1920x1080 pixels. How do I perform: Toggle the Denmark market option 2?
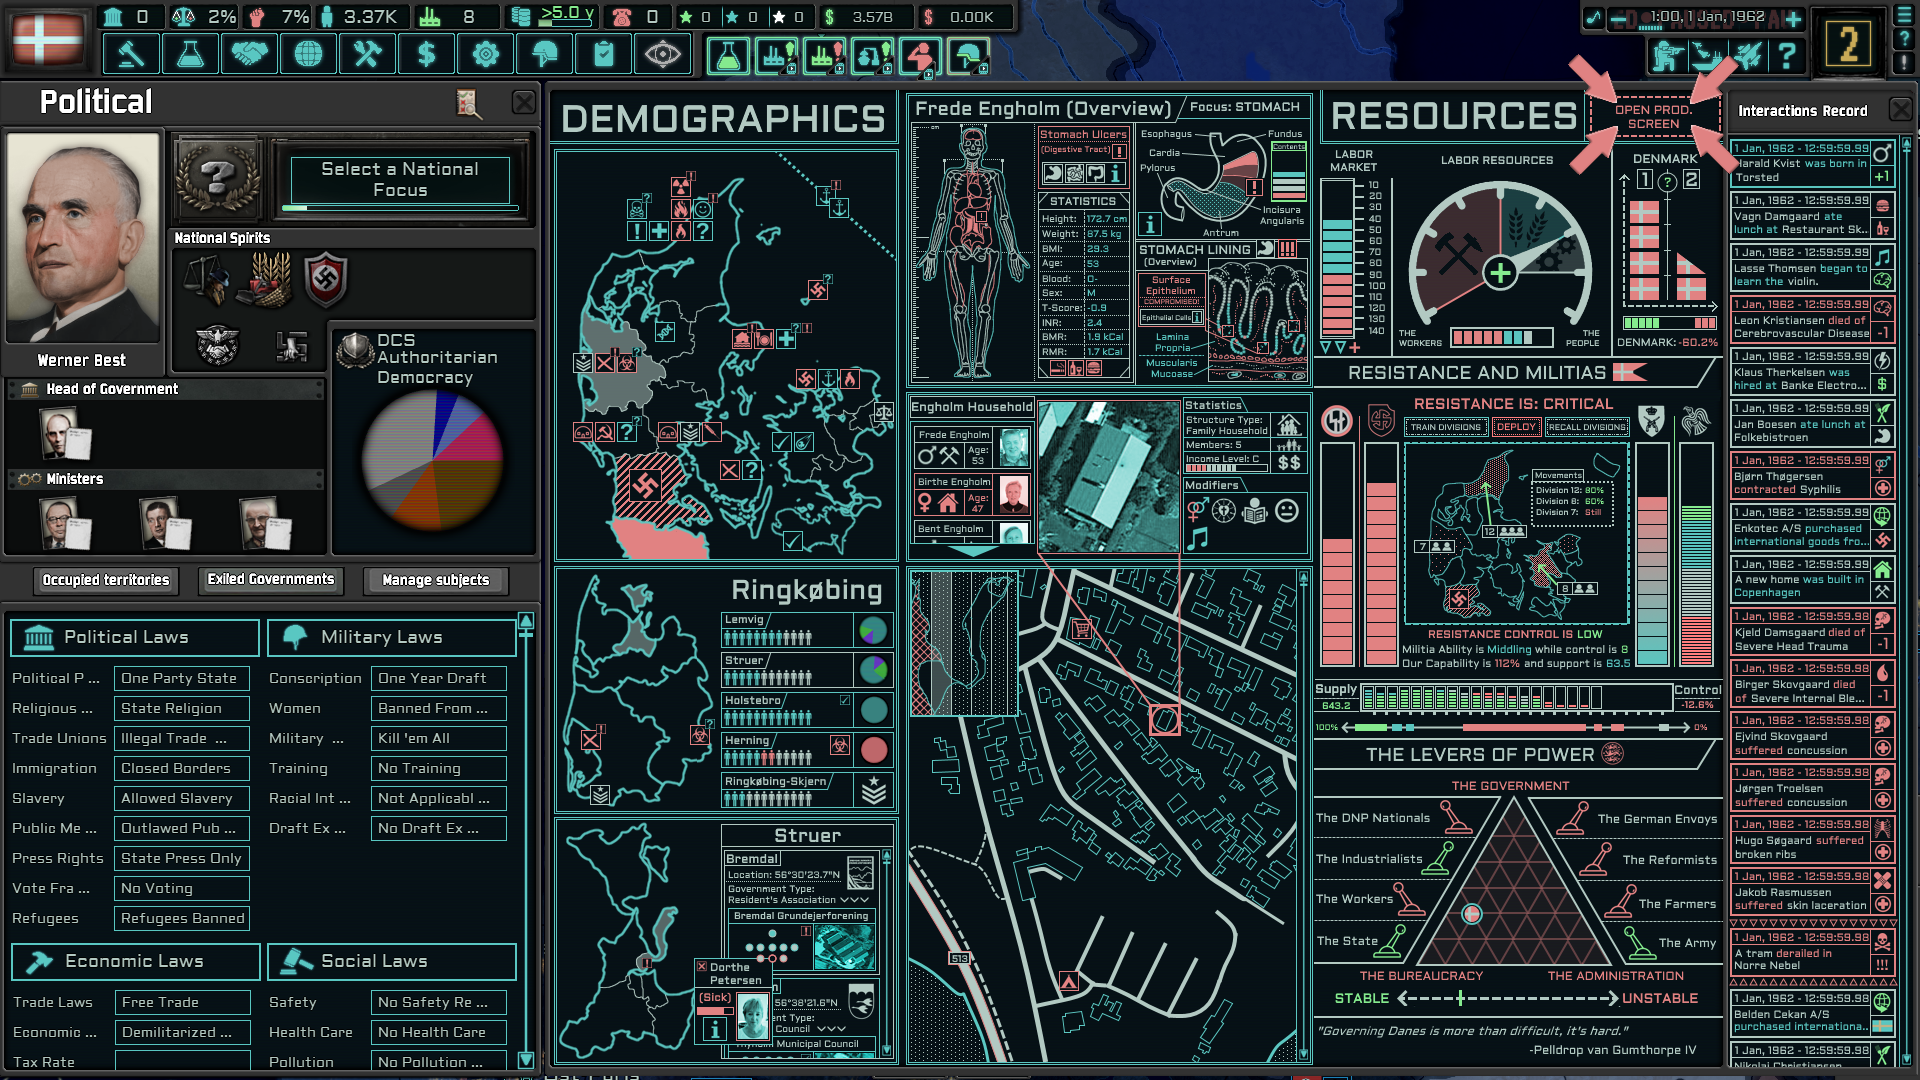[x=1691, y=180]
